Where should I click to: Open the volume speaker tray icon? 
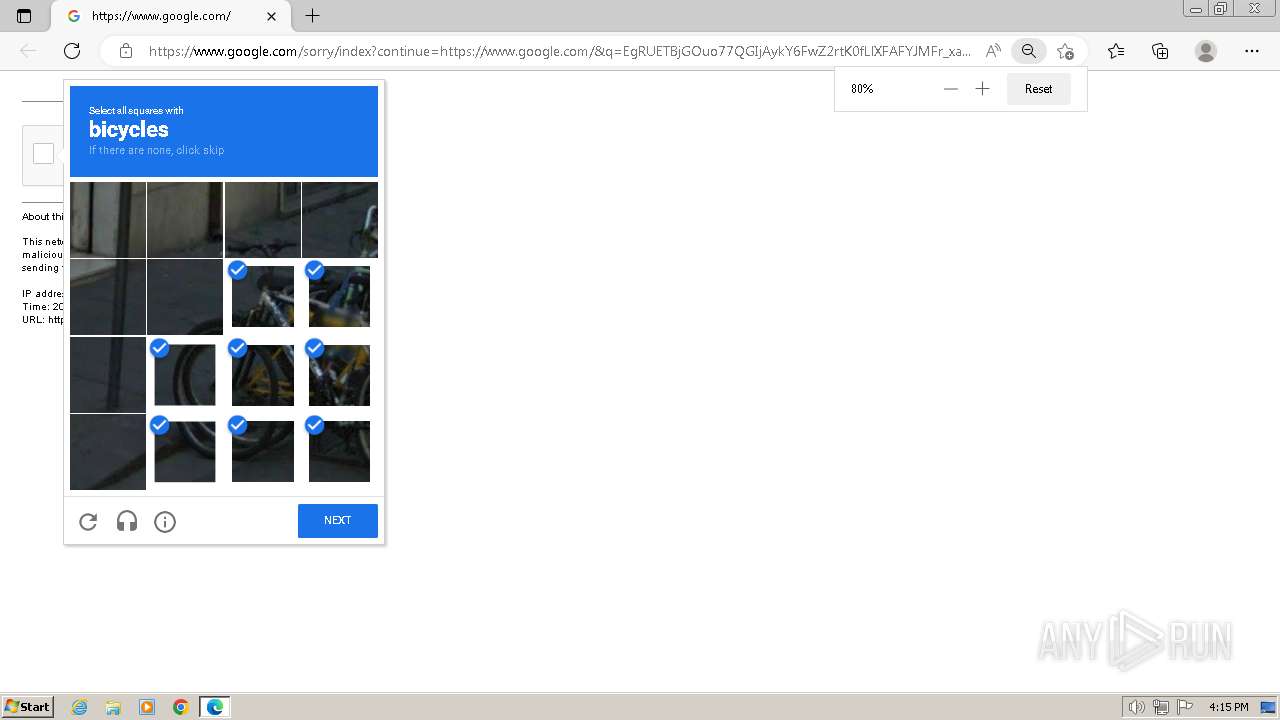click(1137, 707)
